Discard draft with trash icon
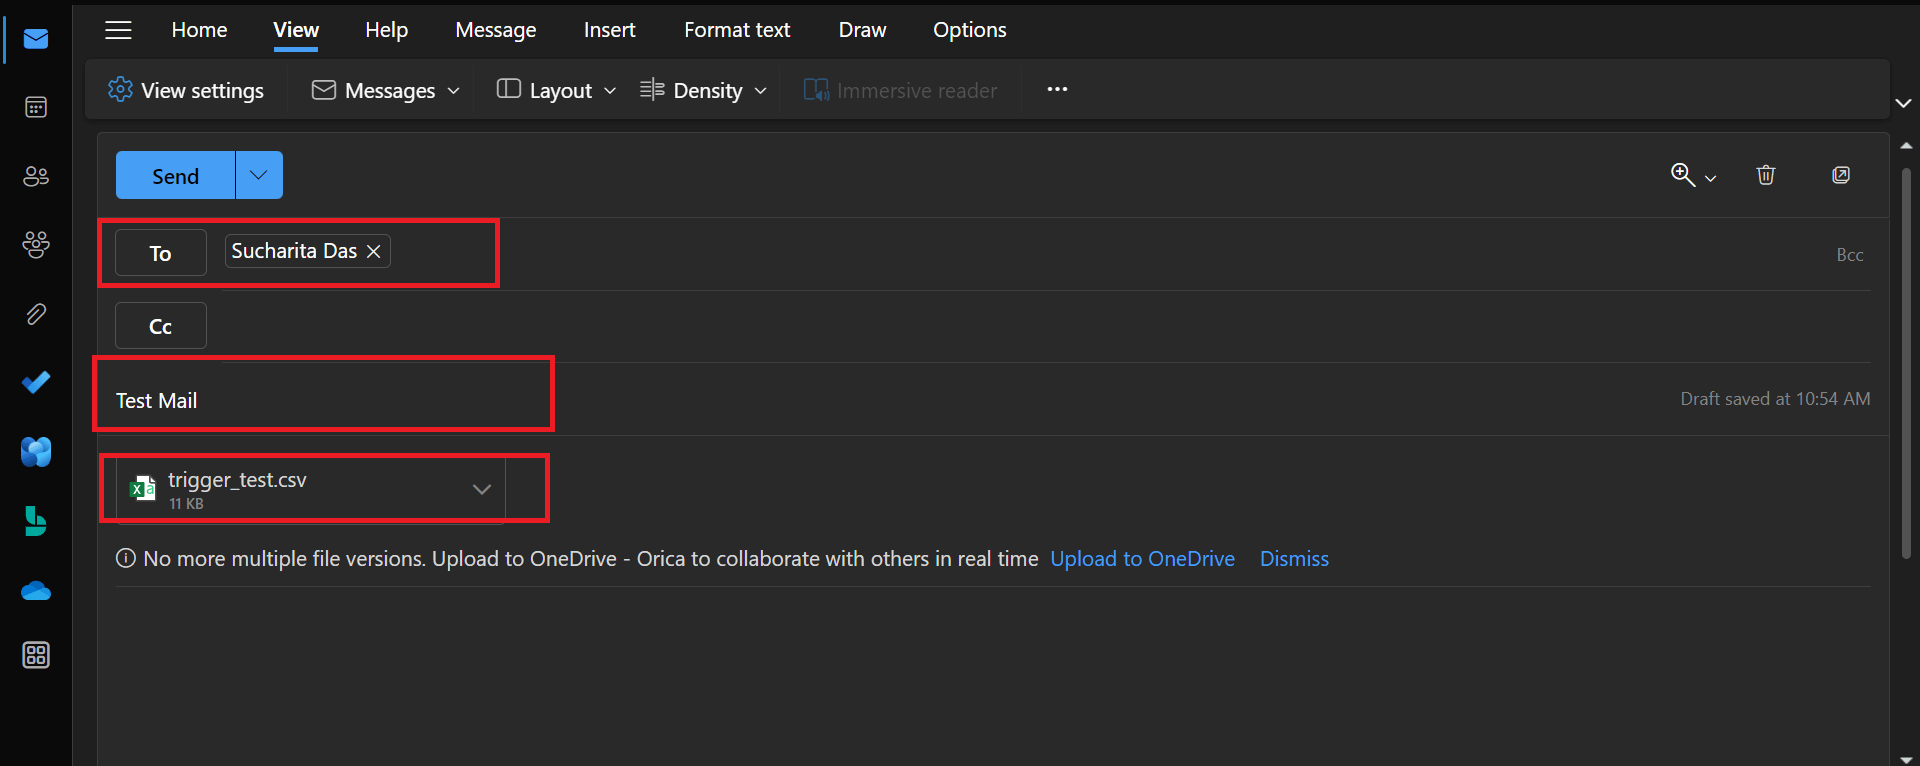1920x766 pixels. coord(1766,175)
